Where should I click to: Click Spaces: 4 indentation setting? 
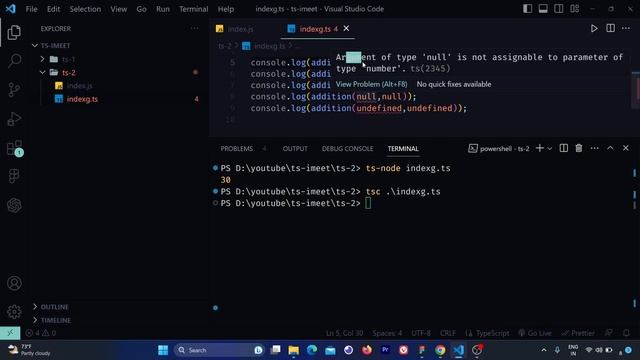coord(387,333)
